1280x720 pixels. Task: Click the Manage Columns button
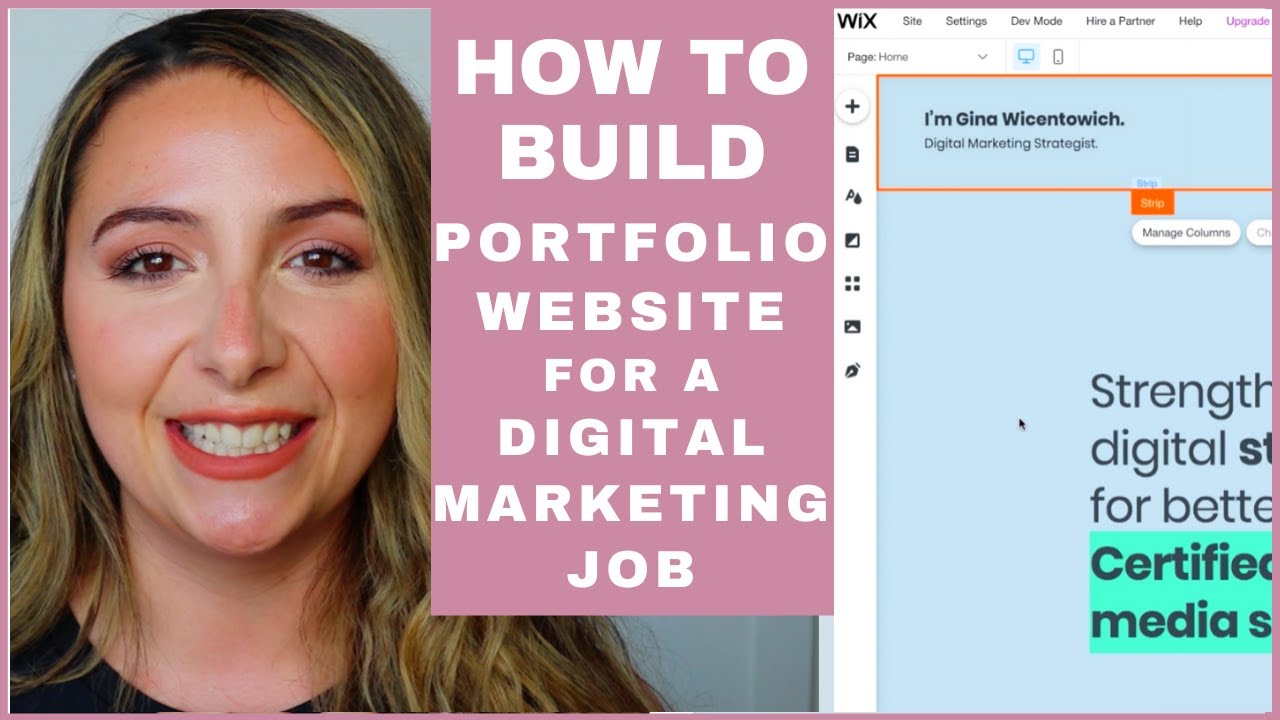[1186, 233]
